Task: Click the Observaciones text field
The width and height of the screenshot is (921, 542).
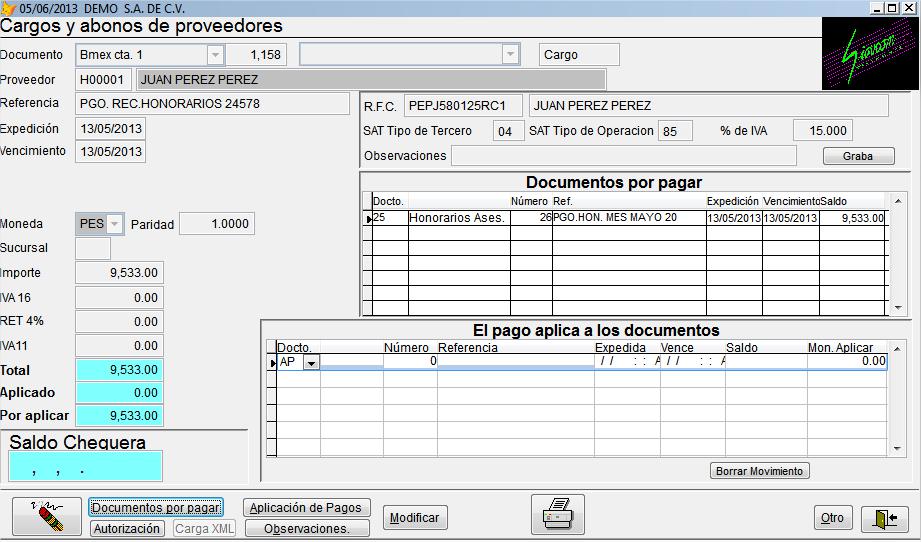Action: (x=624, y=156)
